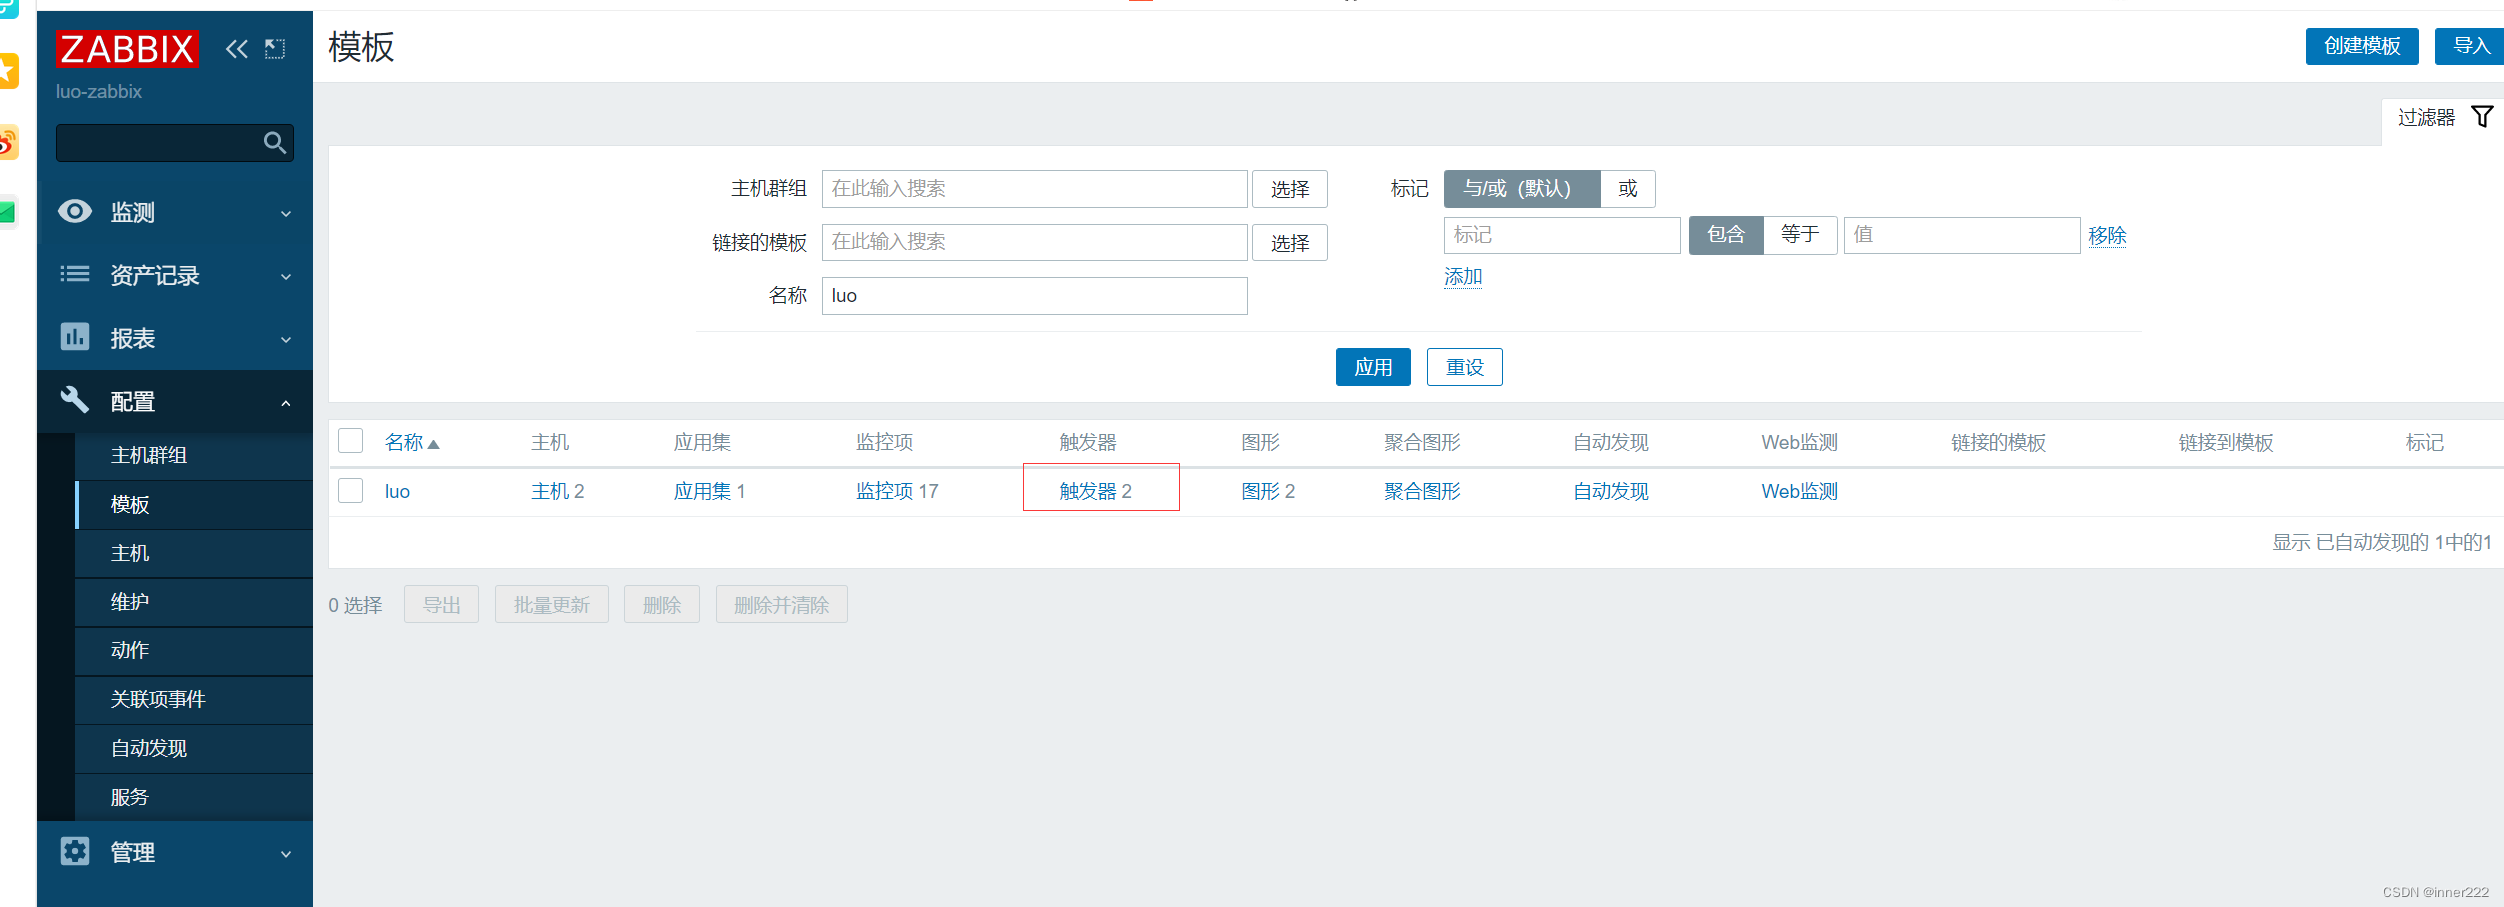Click the eye icon for 监测
This screenshot has height=907, width=2504.
click(x=75, y=211)
